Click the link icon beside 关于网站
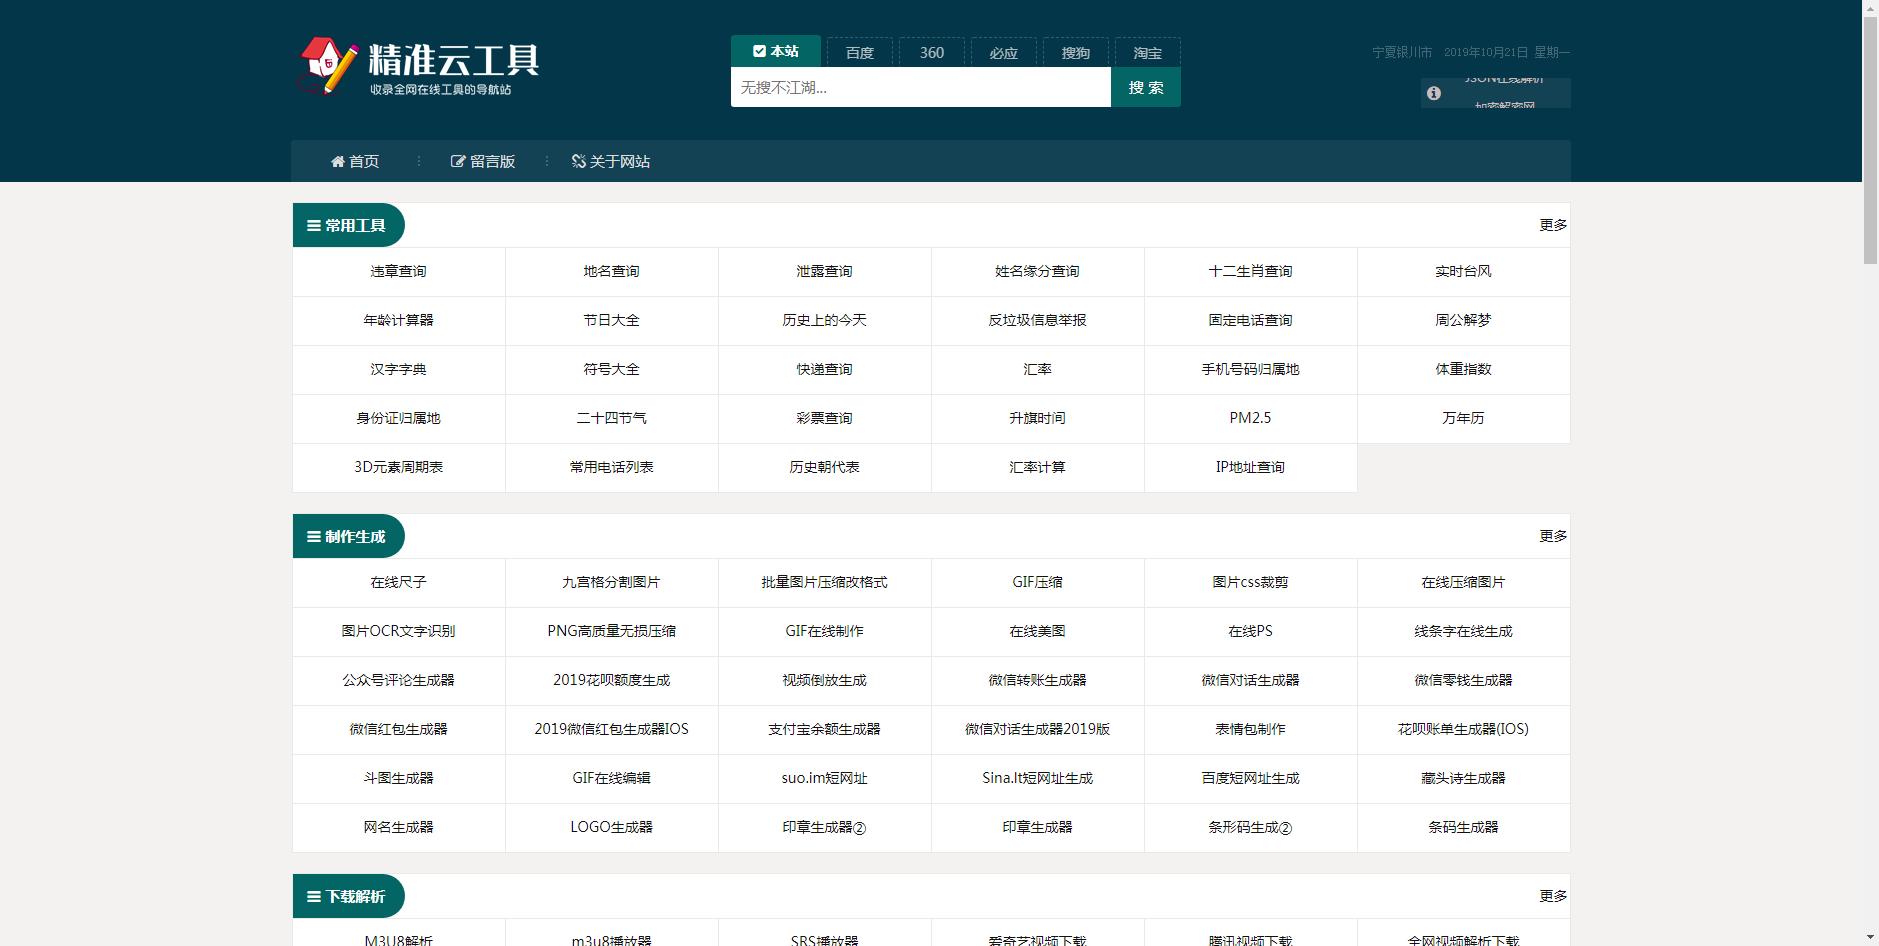Screen dimensions: 1879x946 (576, 161)
